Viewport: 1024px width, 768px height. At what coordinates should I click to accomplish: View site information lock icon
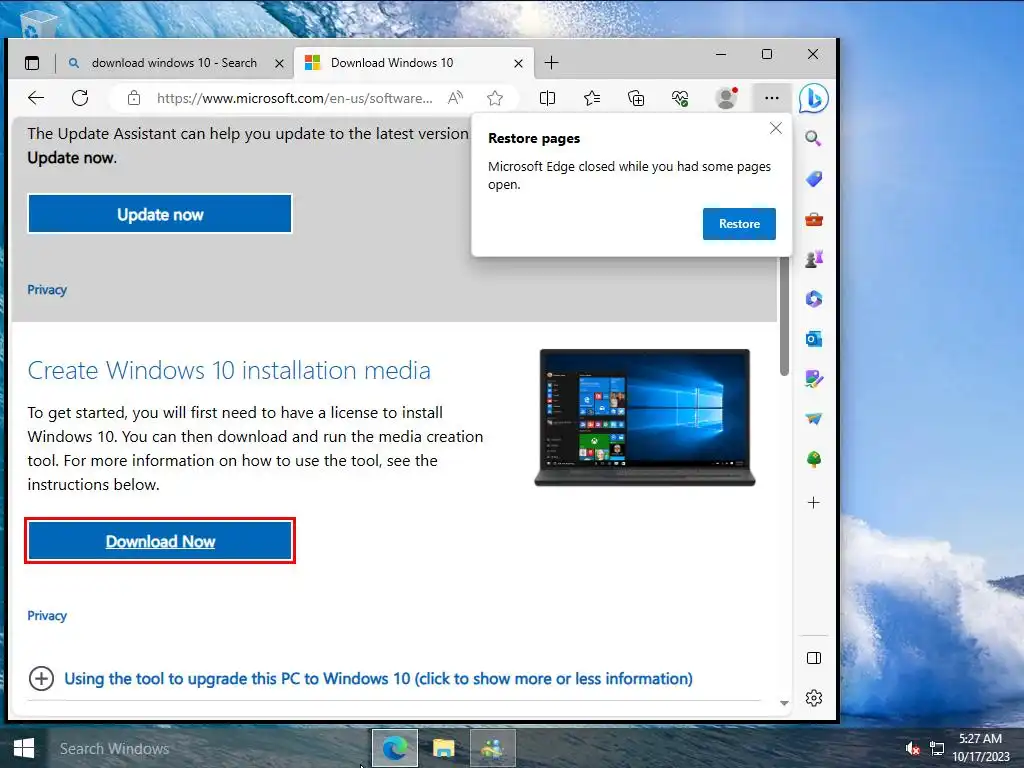[x=134, y=98]
